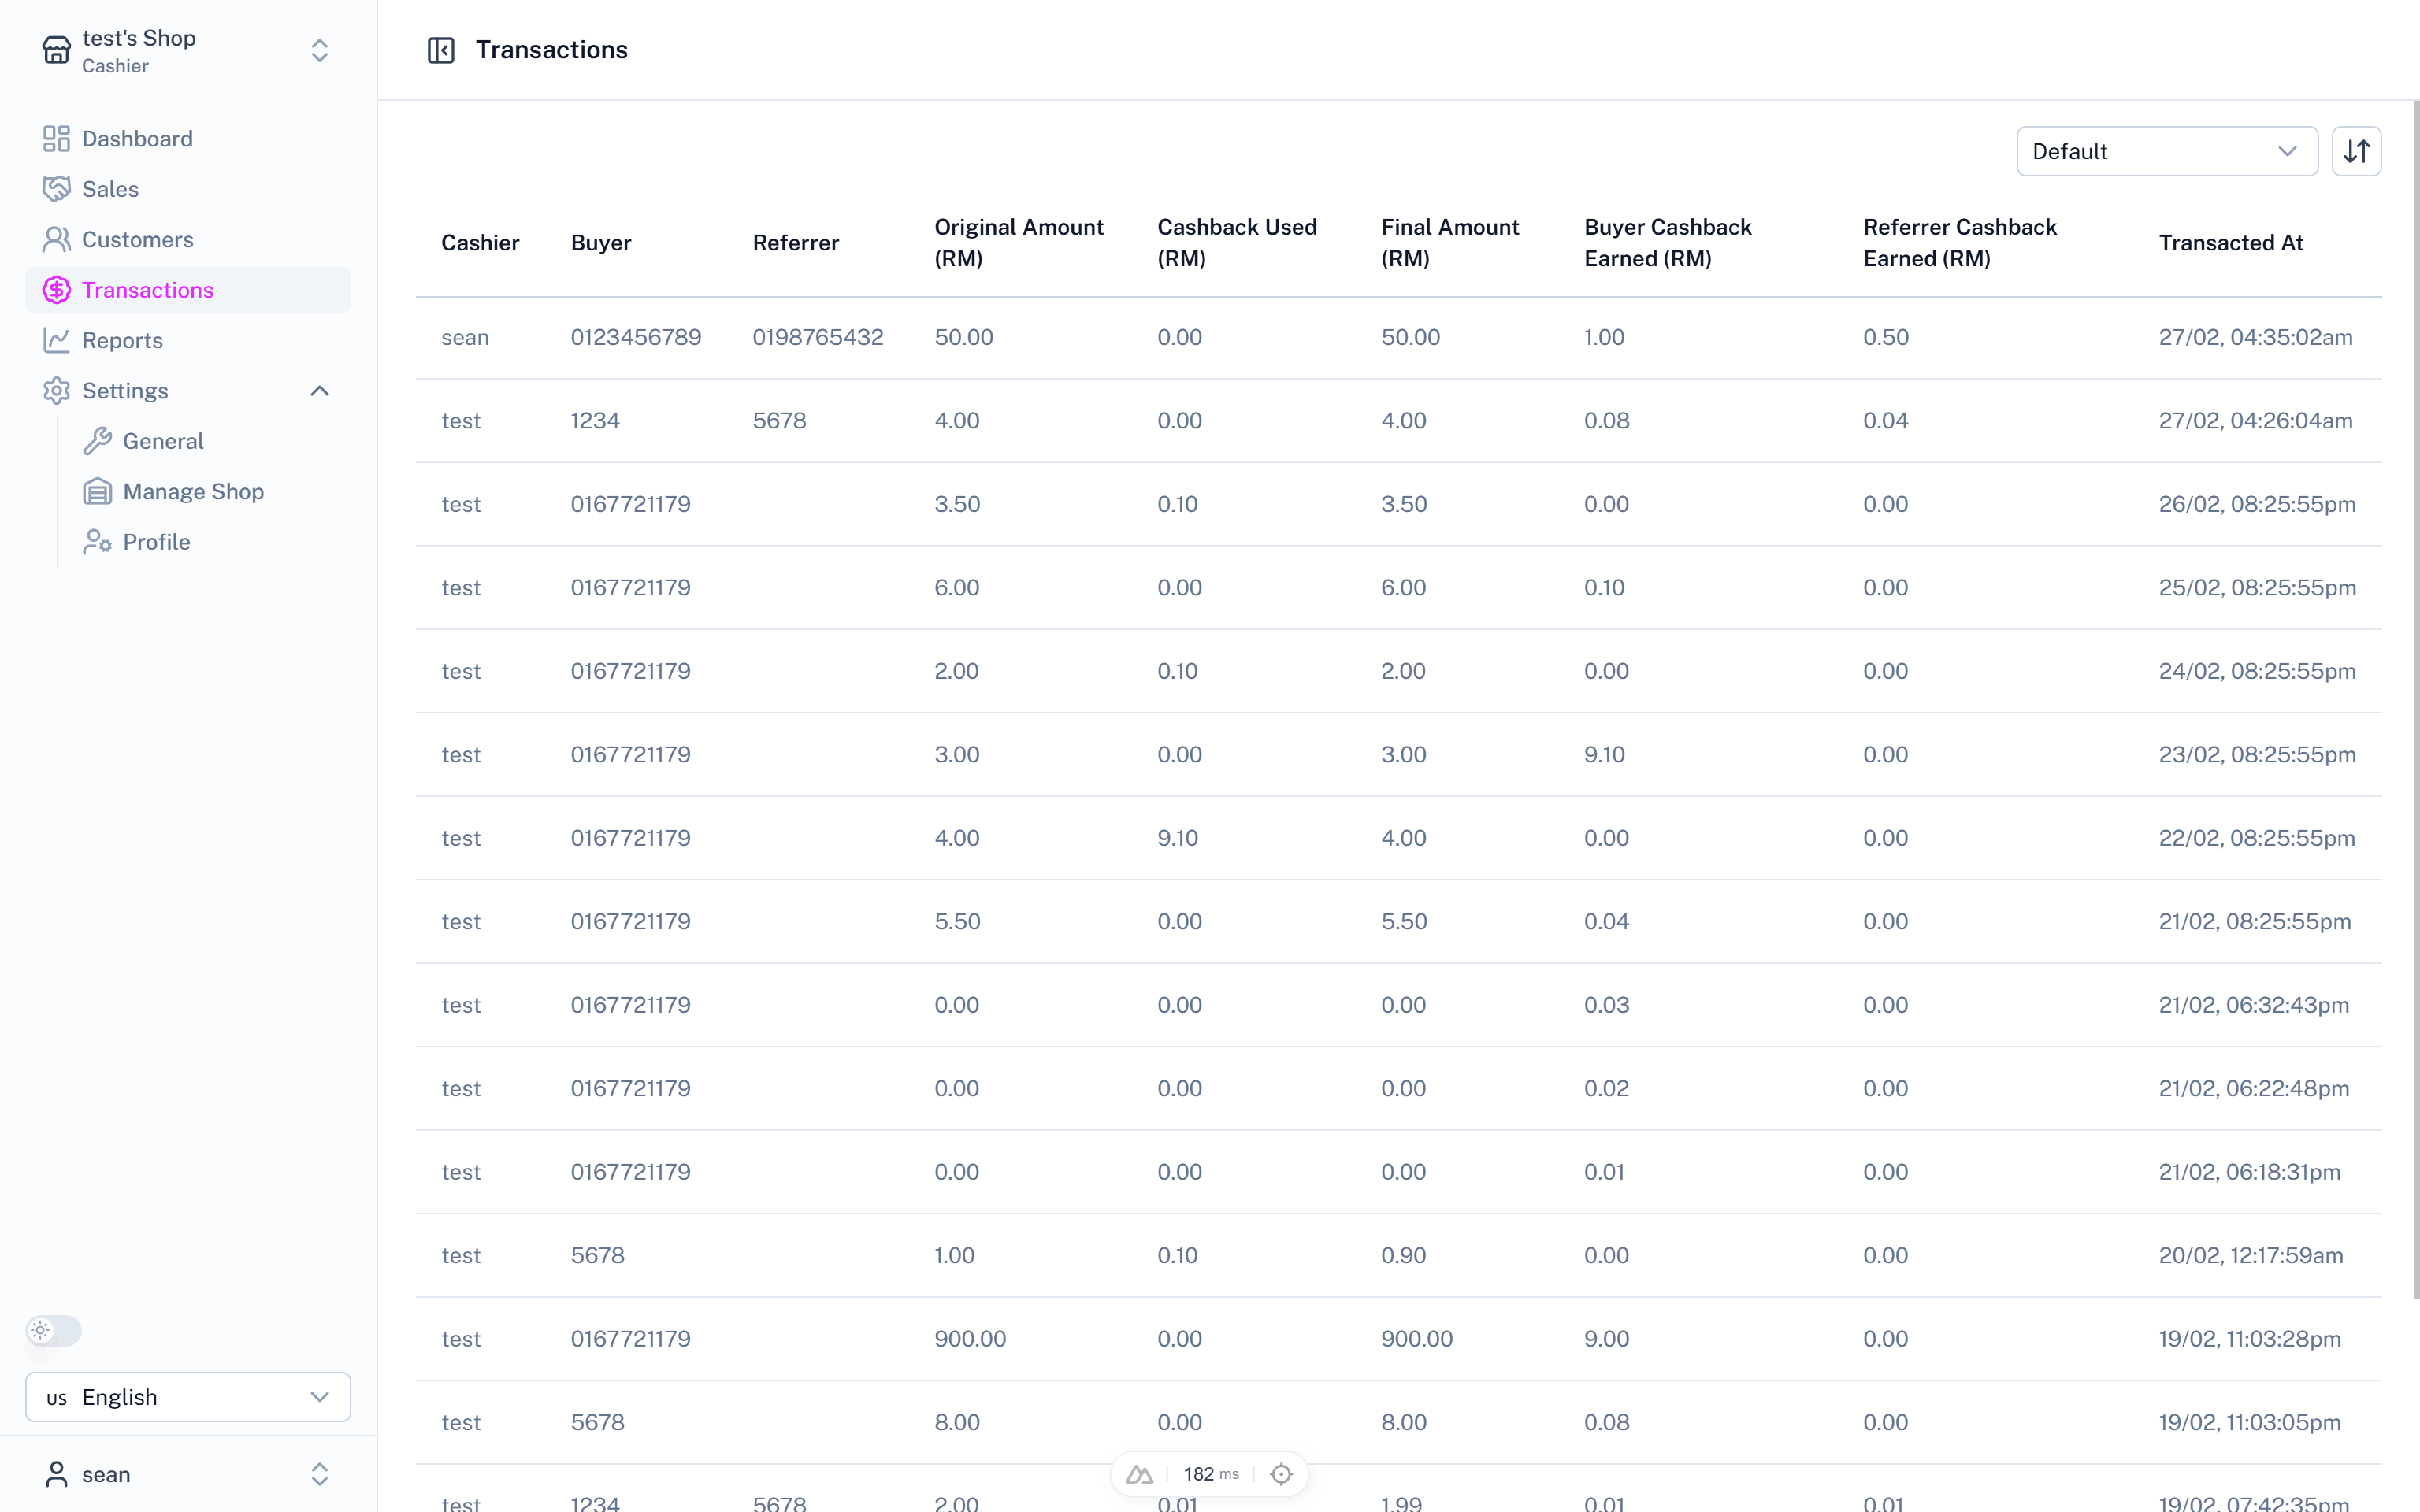
Task: Click the Dashboard grid icon
Action: [57, 139]
